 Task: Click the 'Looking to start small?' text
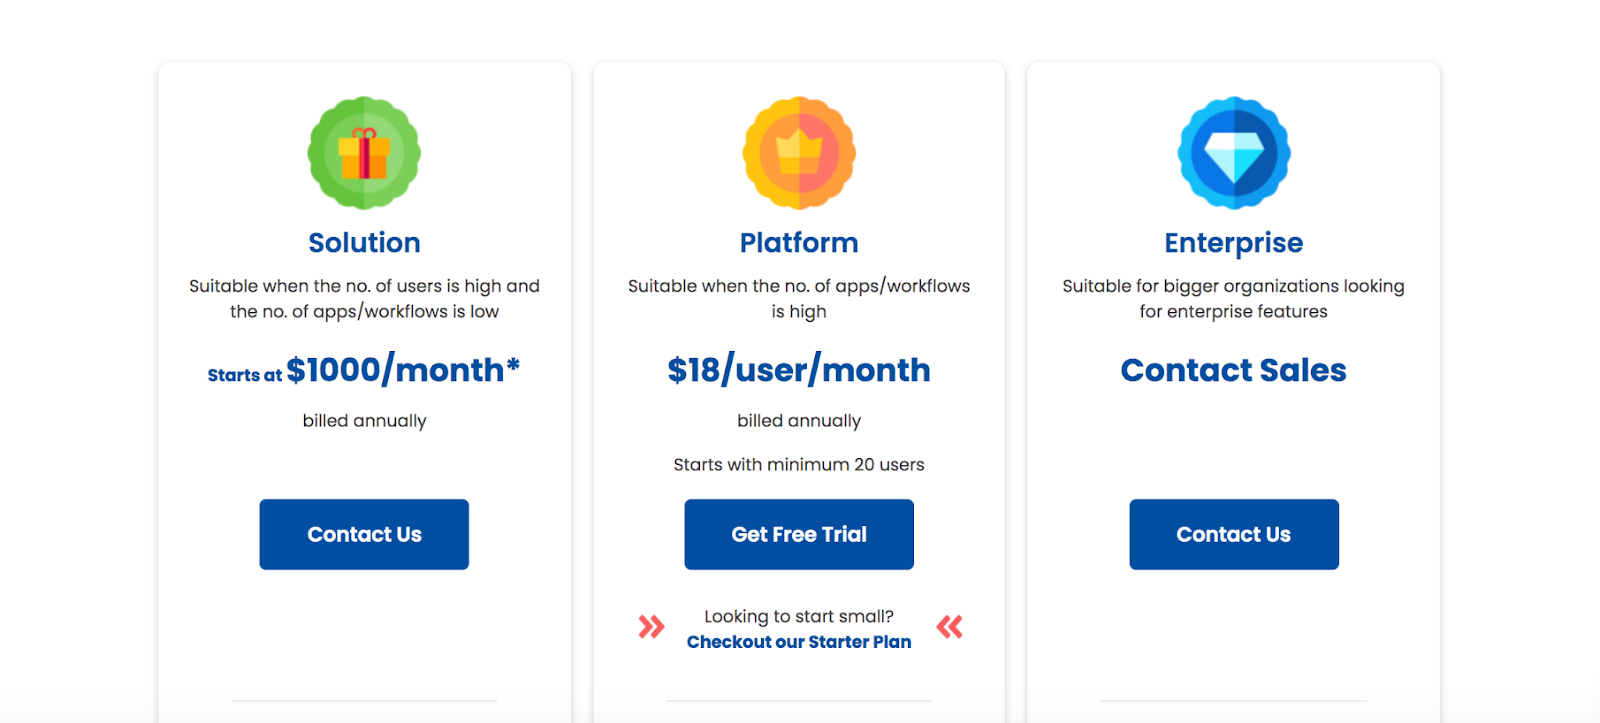[799, 616]
